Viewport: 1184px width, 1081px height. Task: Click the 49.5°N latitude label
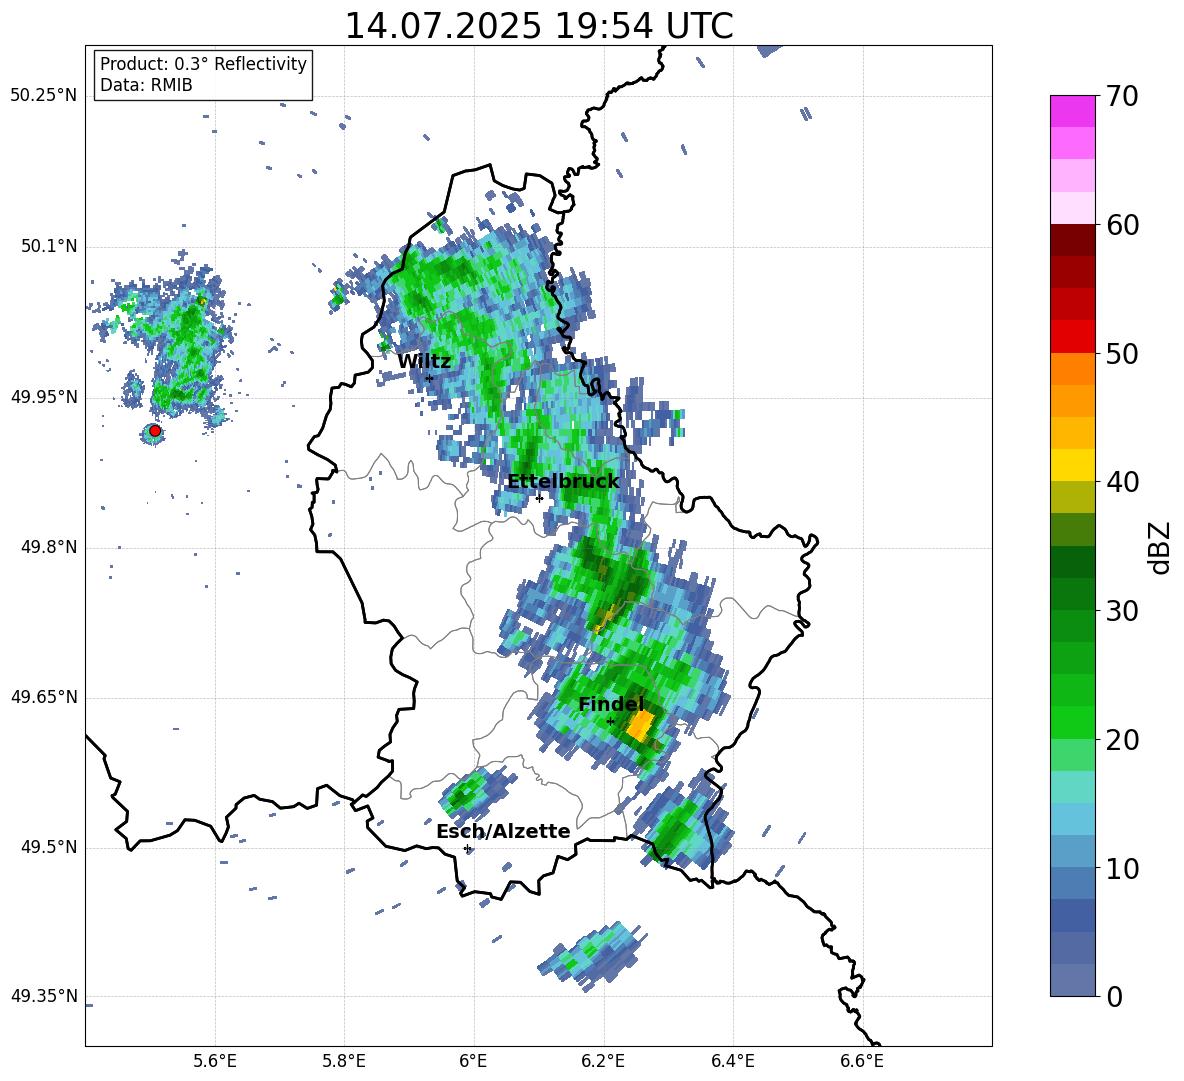tap(49, 847)
